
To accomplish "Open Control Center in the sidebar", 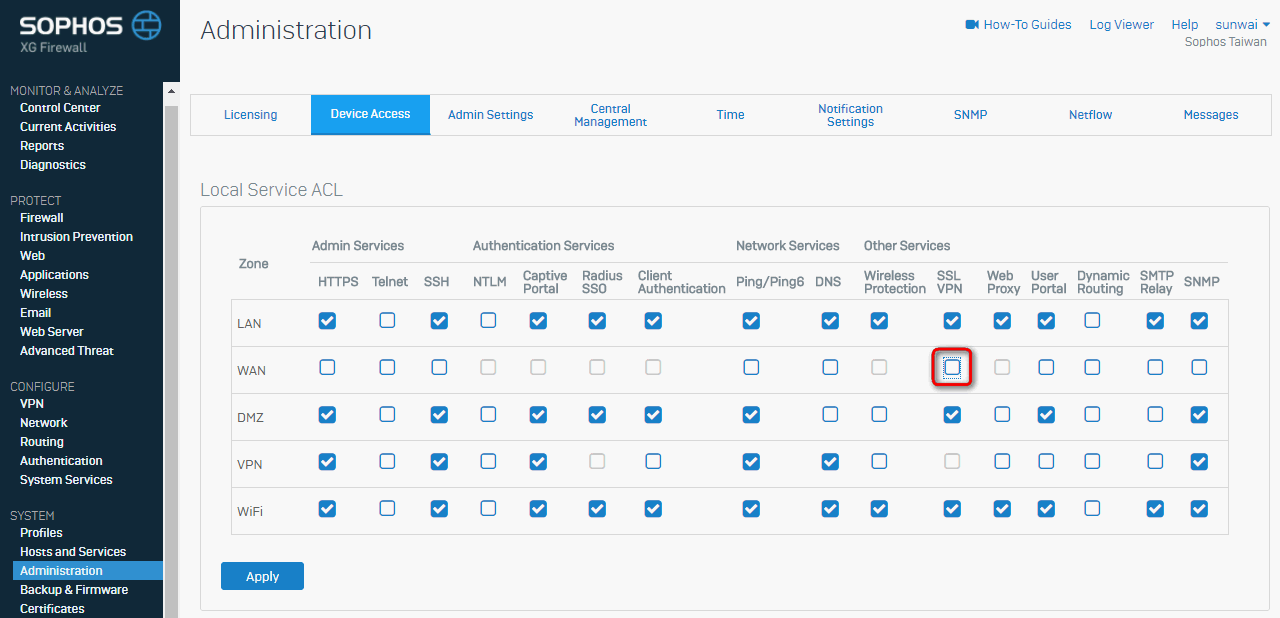I will pyautogui.click(x=60, y=108).
